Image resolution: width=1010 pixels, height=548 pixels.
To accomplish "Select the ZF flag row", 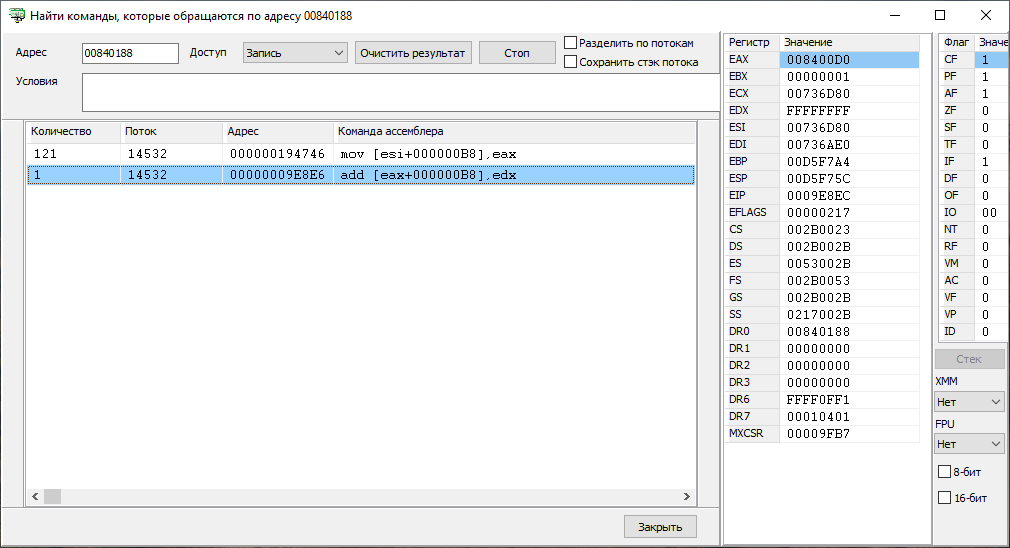I will [973, 111].
